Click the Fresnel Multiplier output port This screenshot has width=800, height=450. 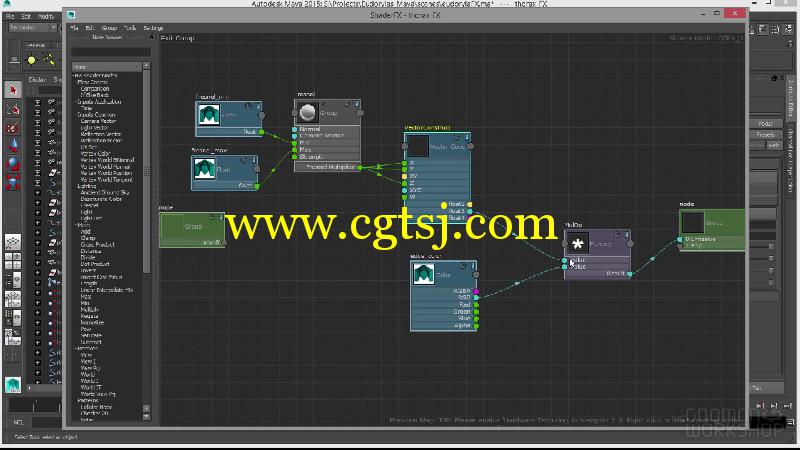point(360,167)
